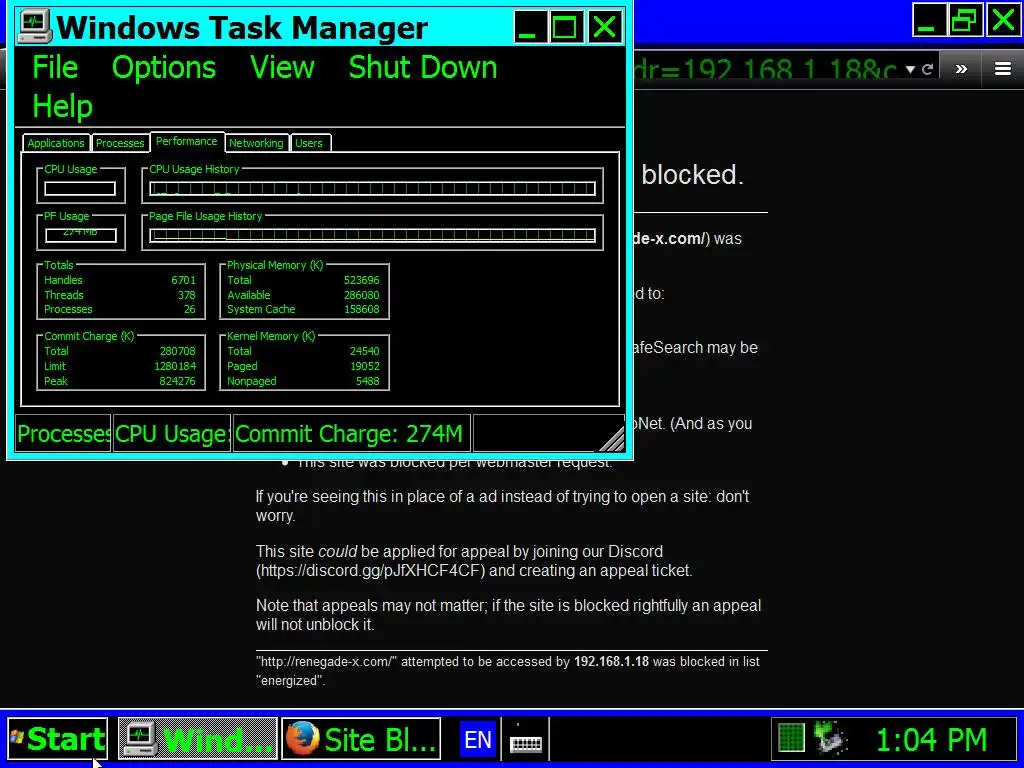Image resolution: width=1024 pixels, height=768 pixels.
Task: Click the Processes count 26
Action: tap(189, 310)
